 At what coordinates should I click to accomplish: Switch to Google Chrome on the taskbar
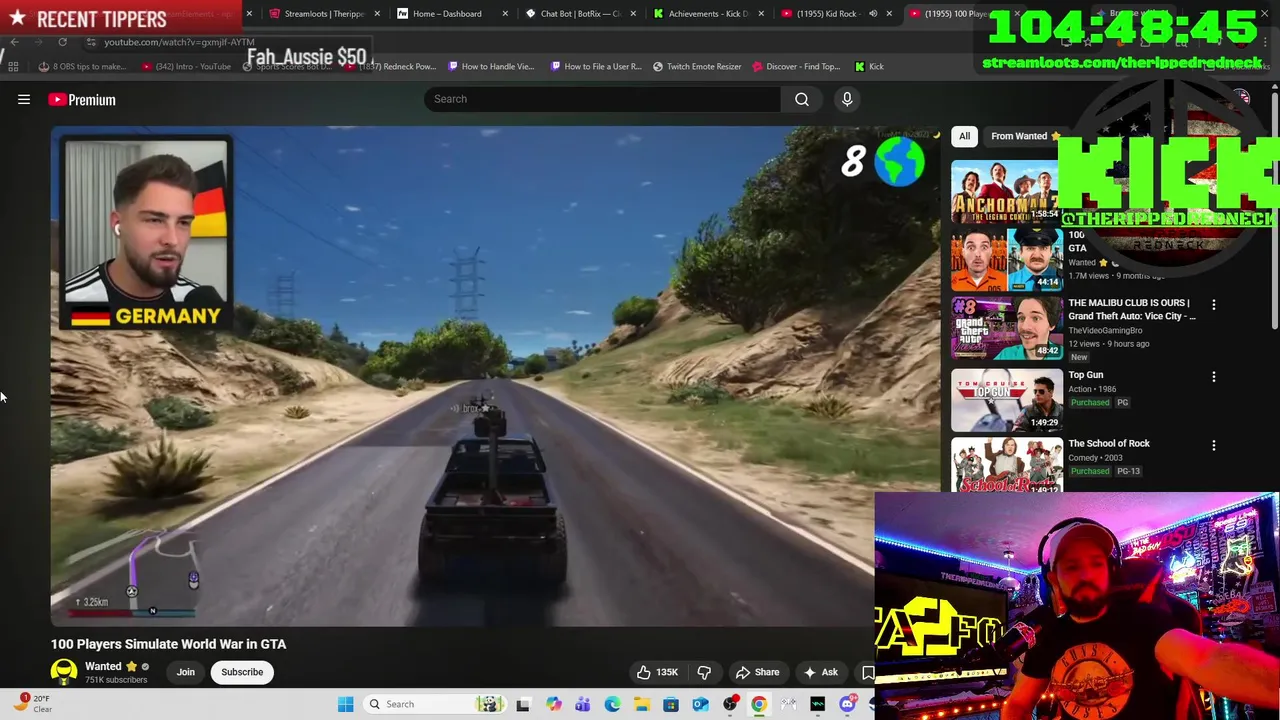(x=759, y=704)
